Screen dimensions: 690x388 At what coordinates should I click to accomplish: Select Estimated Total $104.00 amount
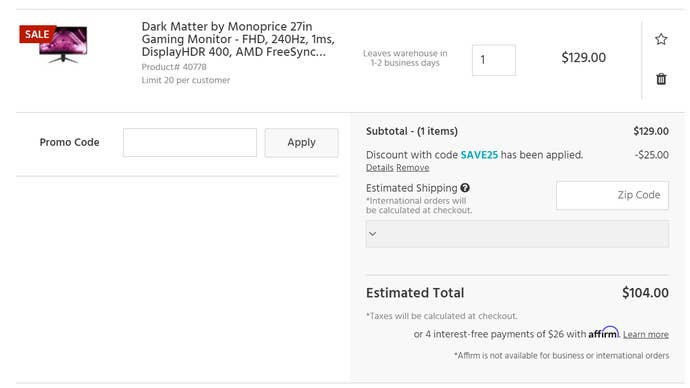[x=645, y=293]
